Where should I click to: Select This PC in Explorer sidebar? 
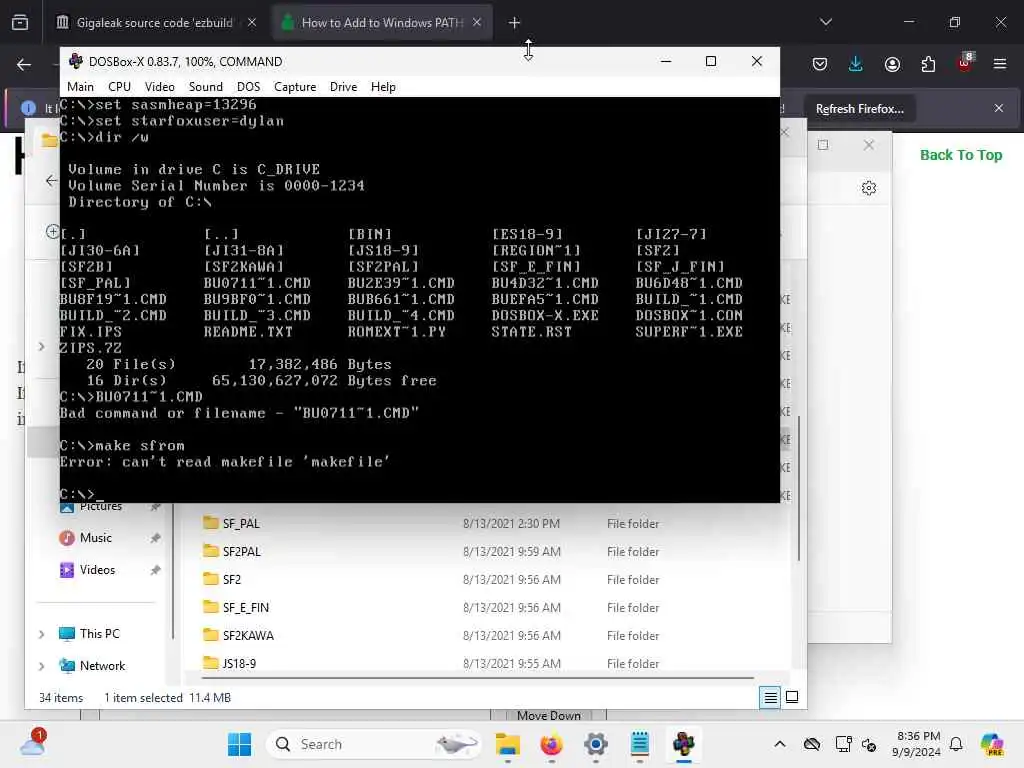[x=99, y=633]
